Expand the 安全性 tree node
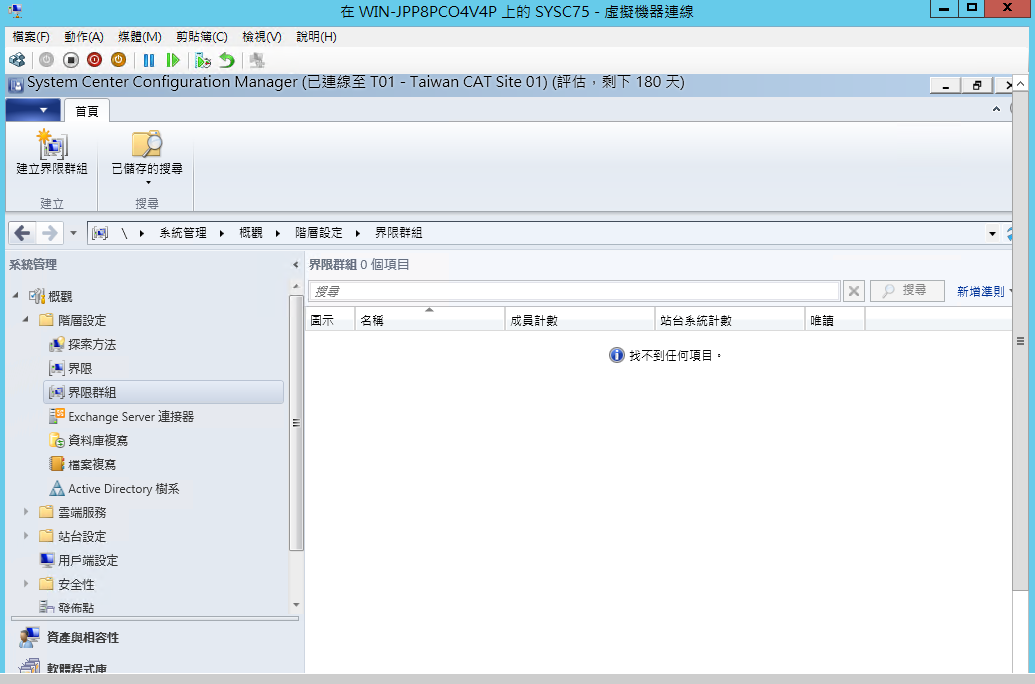The width and height of the screenshot is (1035, 684). pos(26,584)
